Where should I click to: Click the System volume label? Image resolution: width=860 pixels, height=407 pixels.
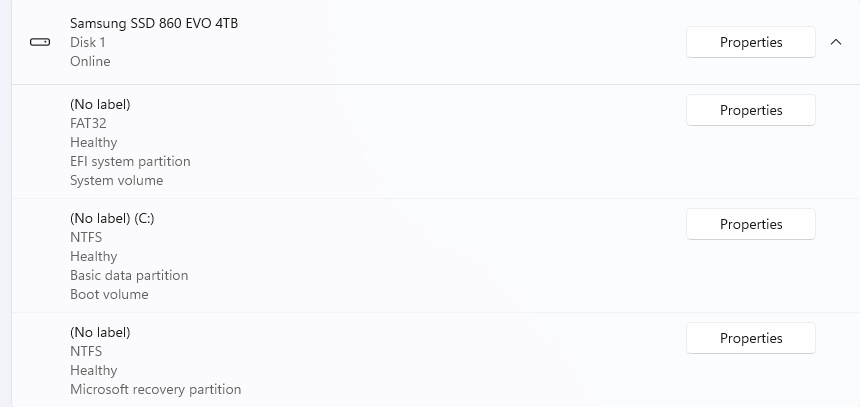point(116,180)
